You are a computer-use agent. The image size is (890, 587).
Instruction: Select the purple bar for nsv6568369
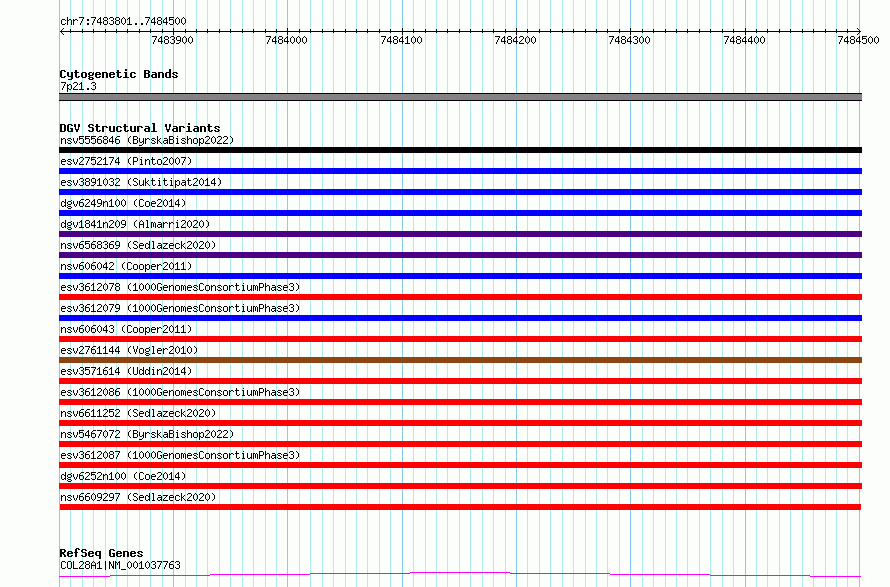click(x=460, y=255)
